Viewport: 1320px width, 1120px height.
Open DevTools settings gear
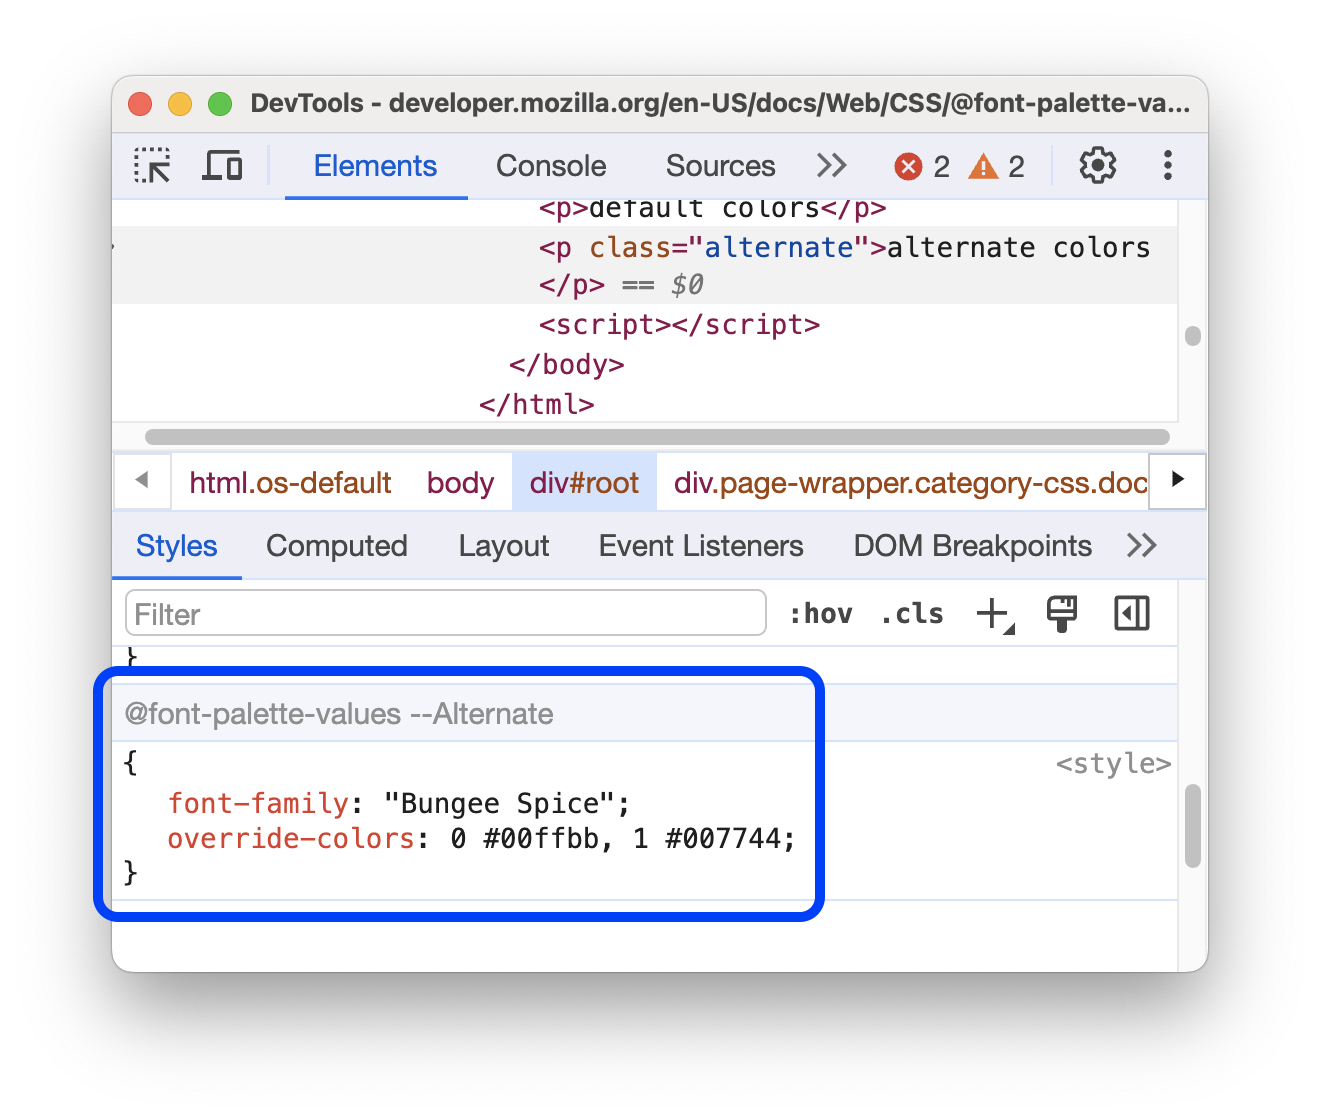click(x=1097, y=165)
